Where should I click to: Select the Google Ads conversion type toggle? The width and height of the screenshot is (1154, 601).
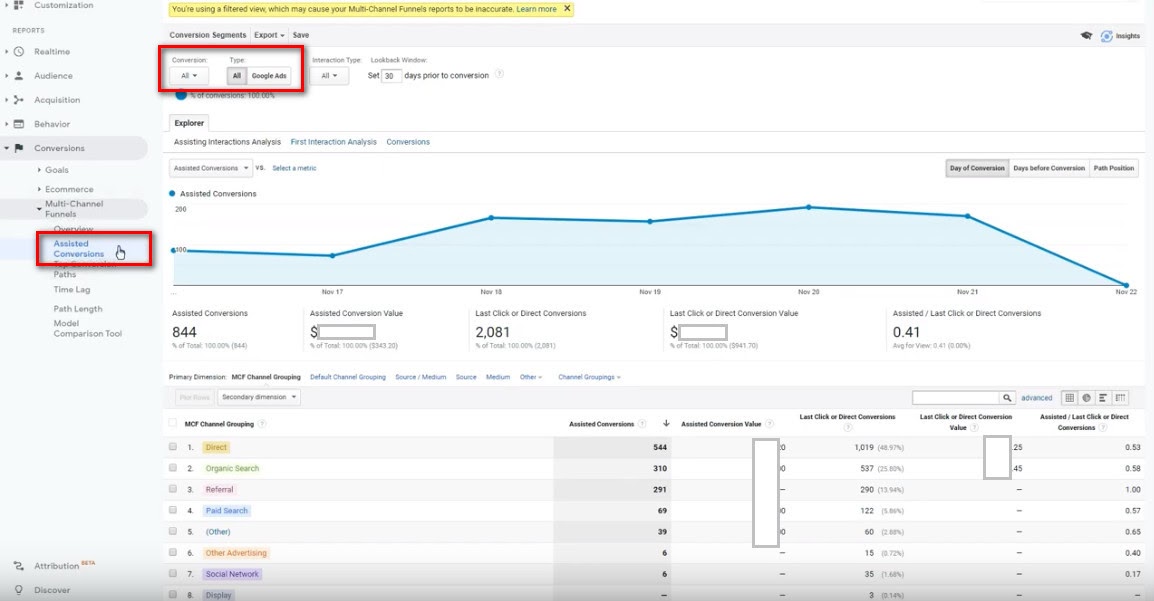click(x=269, y=76)
